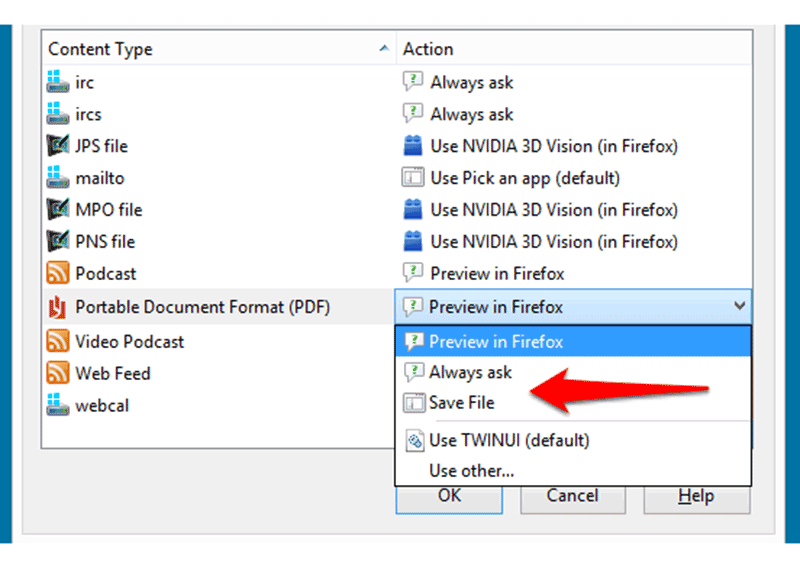Expand the PDF action dropdown arrow

(x=739, y=306)
